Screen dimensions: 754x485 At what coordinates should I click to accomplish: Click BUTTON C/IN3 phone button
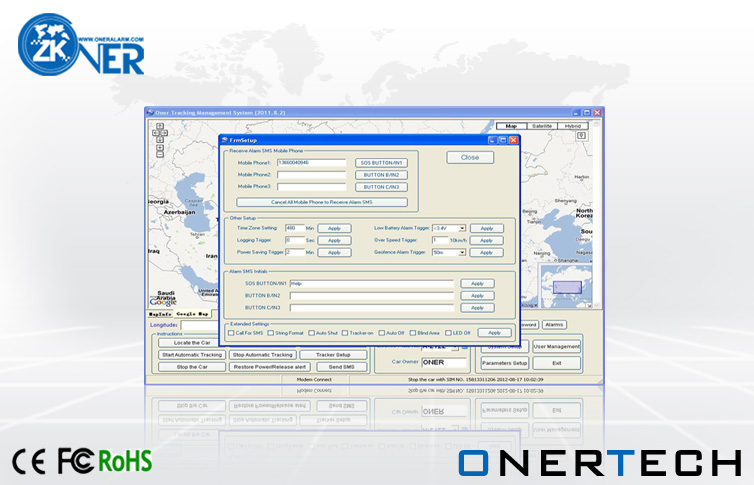point(381,187)
